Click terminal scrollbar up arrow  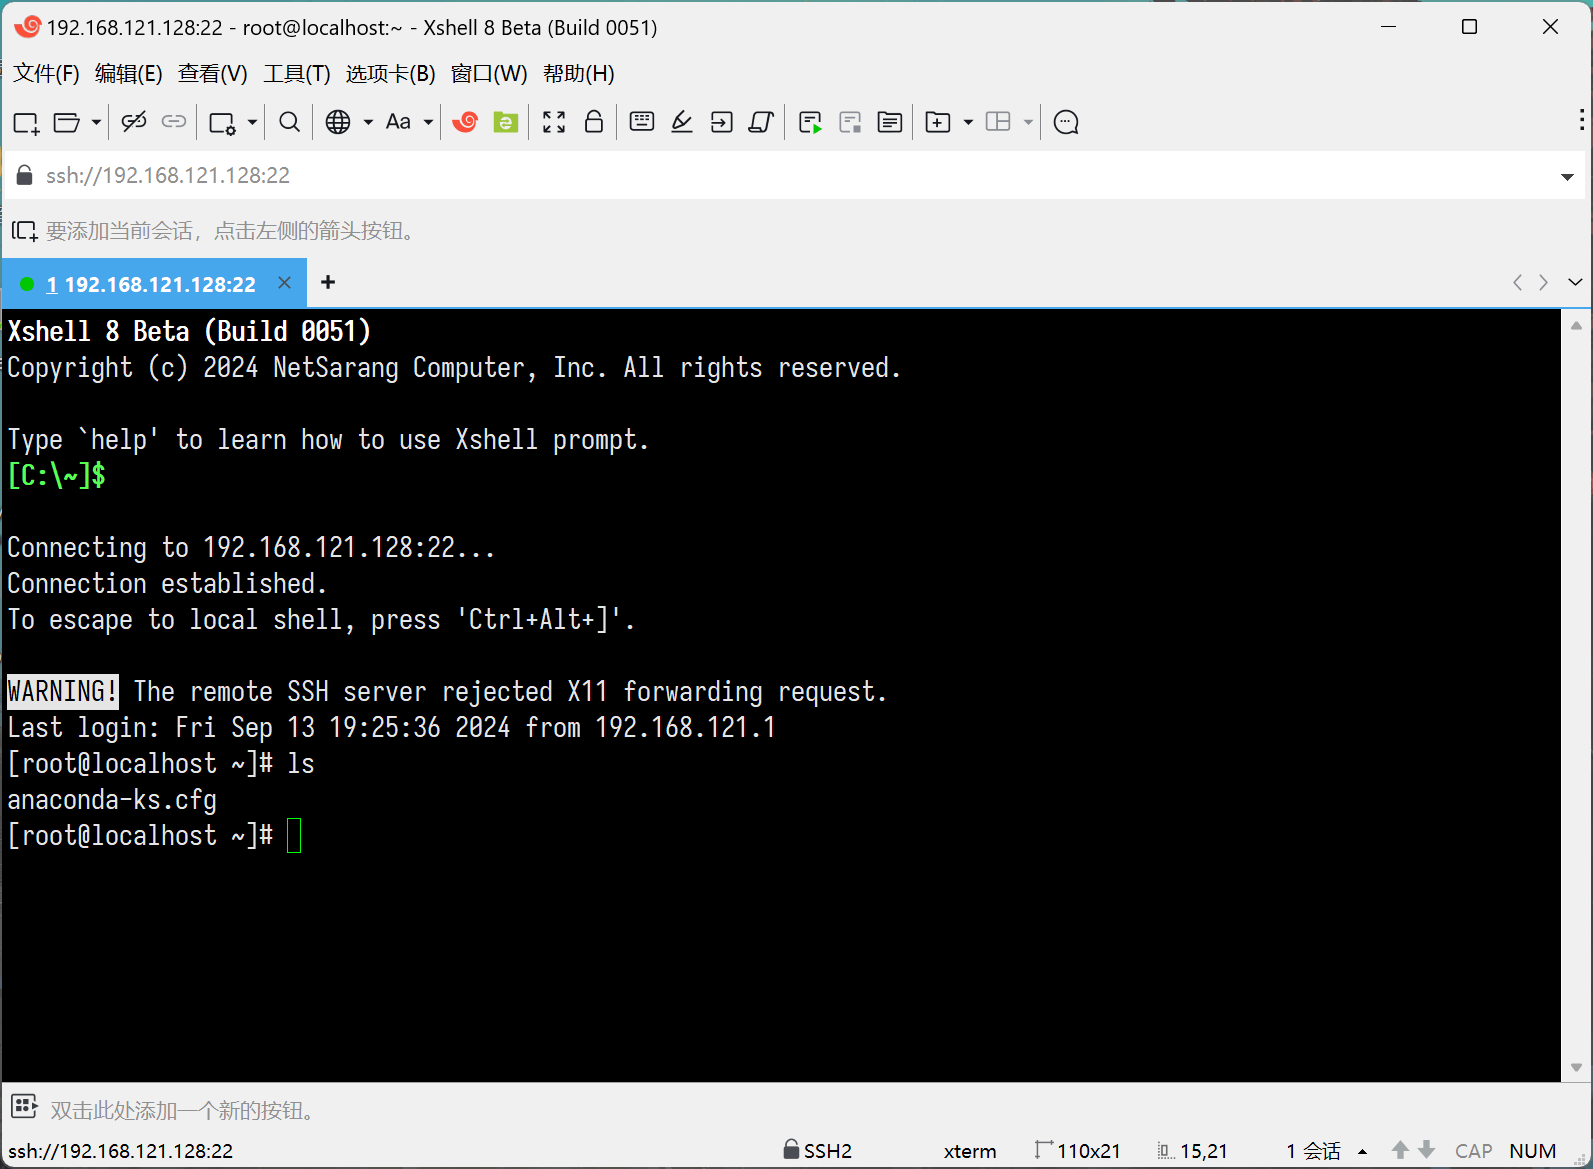[x=1576, y=325]
